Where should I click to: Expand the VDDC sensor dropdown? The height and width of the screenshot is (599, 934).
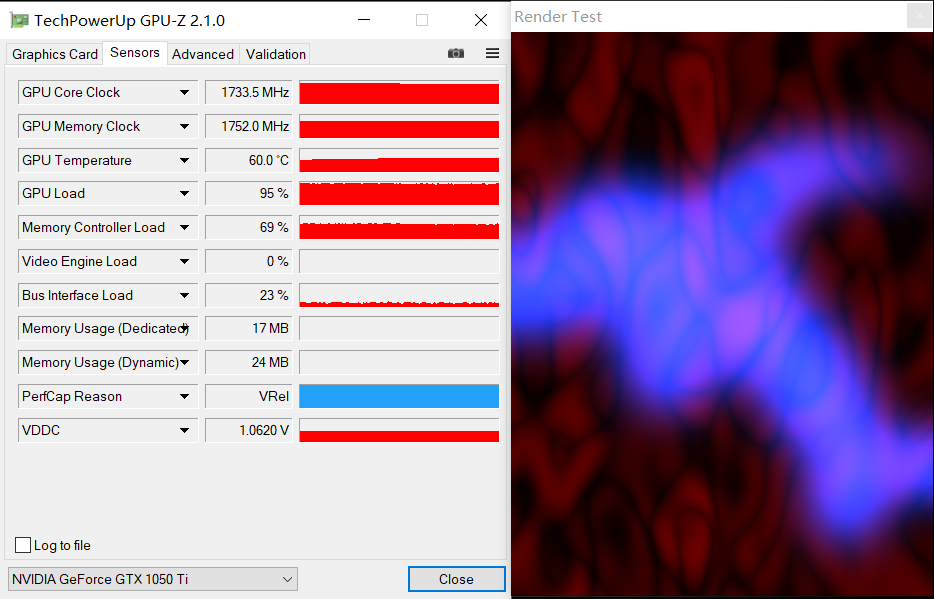185,430
